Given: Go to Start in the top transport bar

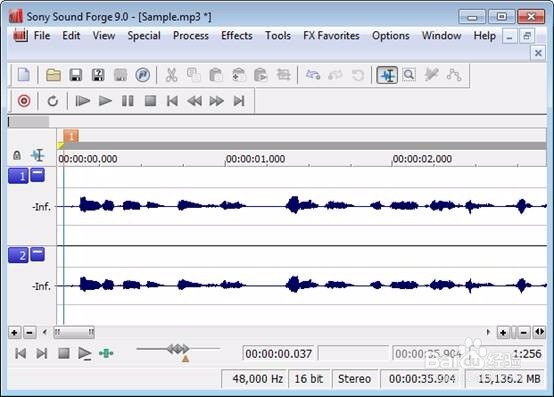Looking at the screenshot, I should tap(172, 101).
